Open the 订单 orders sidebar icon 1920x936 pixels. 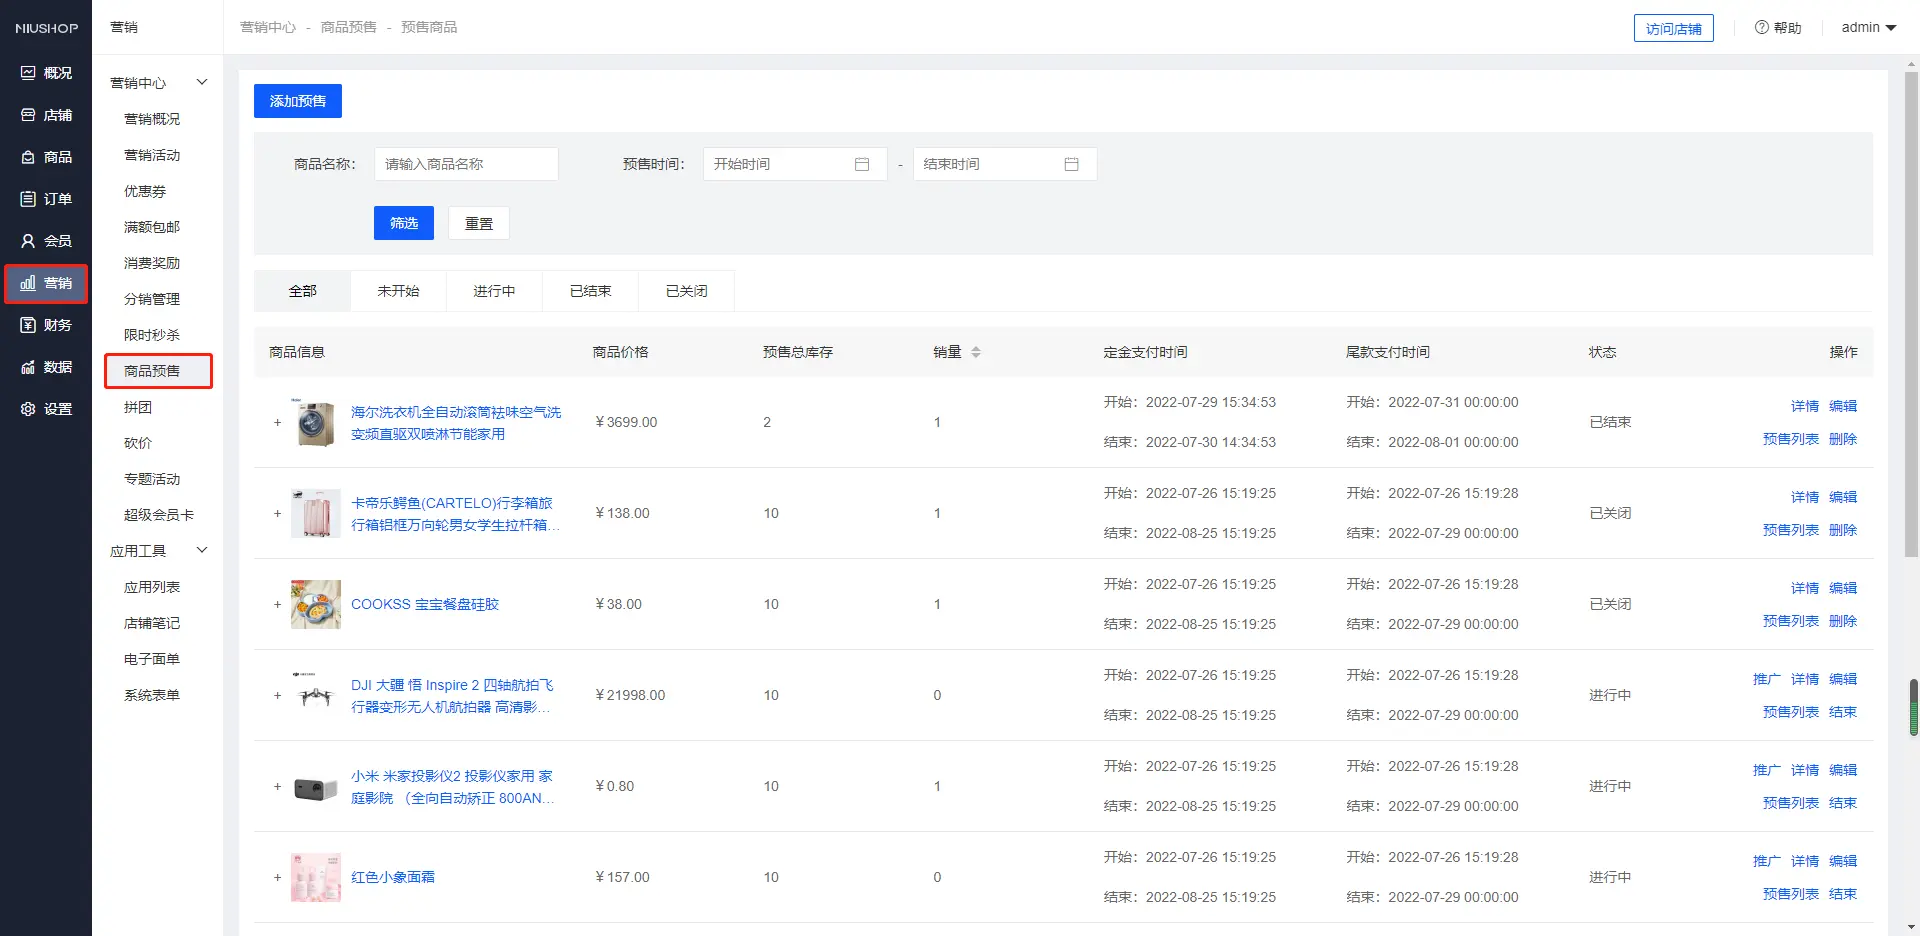[28, 199]
